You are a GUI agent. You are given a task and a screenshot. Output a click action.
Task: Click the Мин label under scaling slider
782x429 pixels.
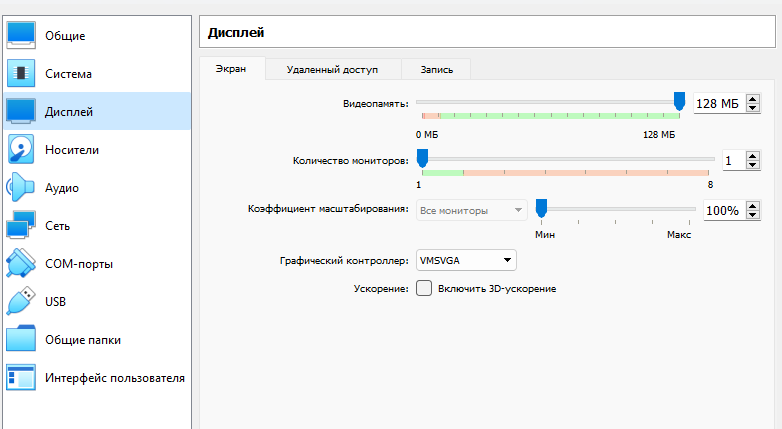pos(545,234)
